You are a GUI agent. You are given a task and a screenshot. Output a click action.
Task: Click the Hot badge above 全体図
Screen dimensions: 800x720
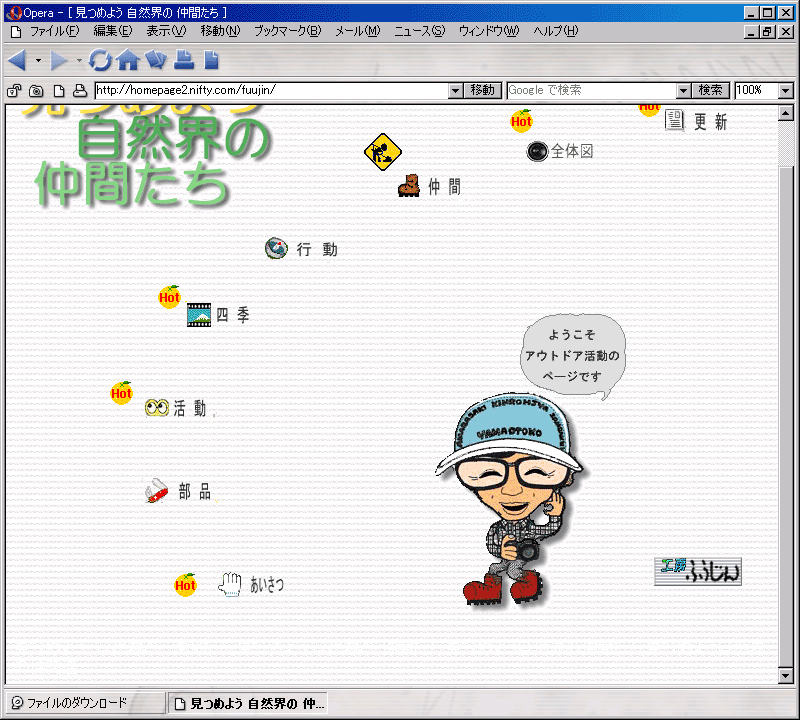pos(521,121)
